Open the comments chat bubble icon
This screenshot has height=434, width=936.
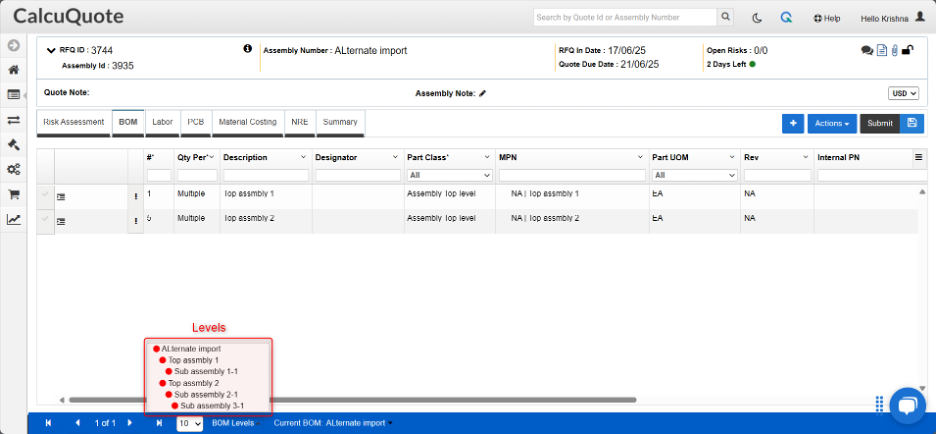[x=867, y=51]
